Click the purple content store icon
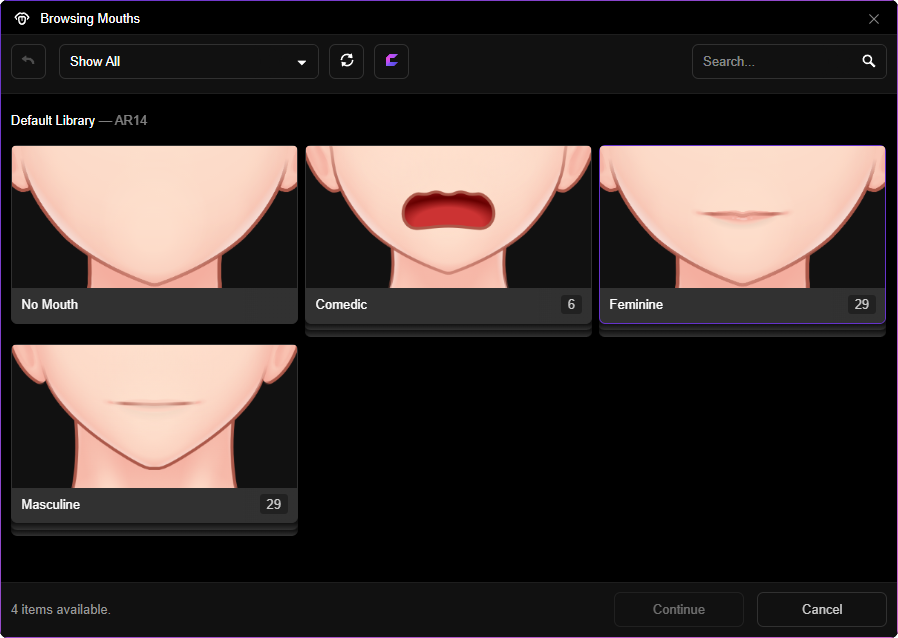Screen dimensions: 898x638 391,61
